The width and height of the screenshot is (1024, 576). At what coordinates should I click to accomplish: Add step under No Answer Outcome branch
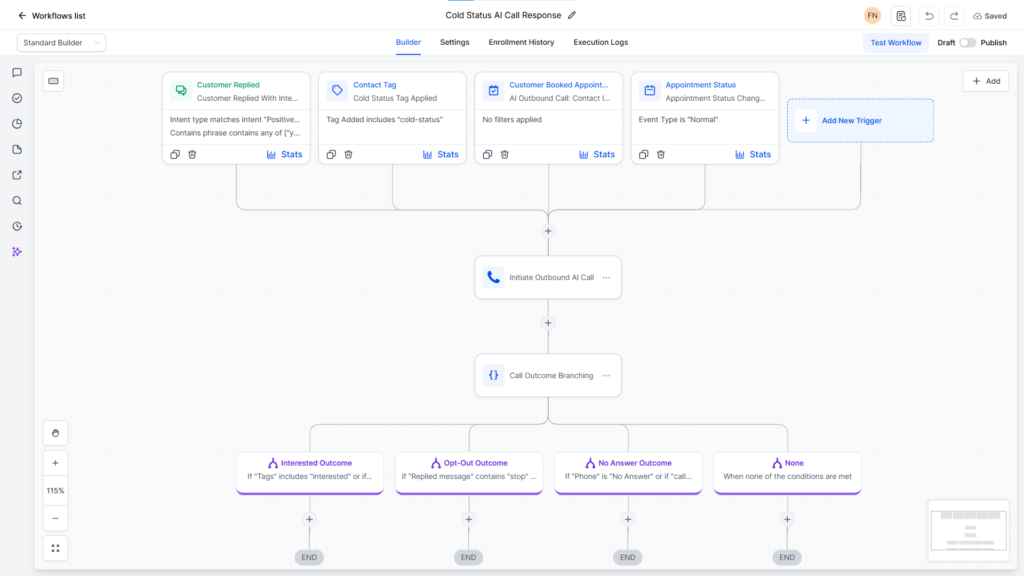[x=628, y=520]
